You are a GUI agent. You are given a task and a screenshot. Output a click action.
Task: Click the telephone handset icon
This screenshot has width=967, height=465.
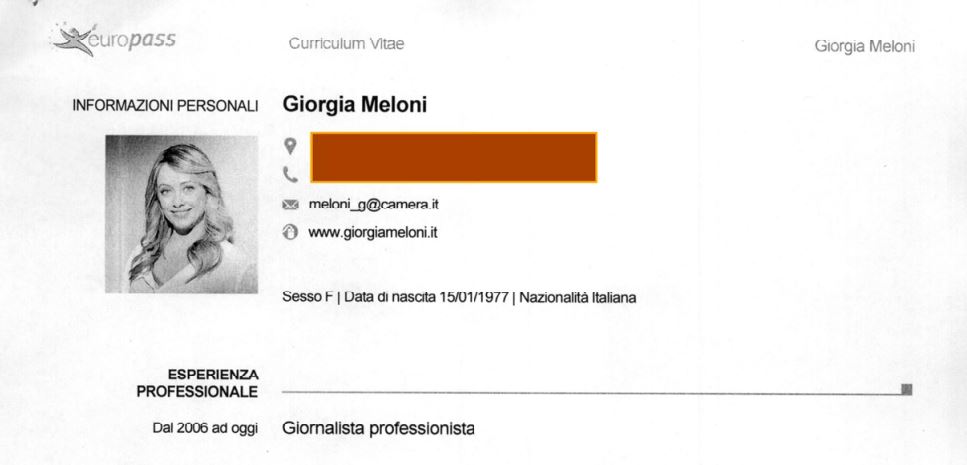pos(290,175)
